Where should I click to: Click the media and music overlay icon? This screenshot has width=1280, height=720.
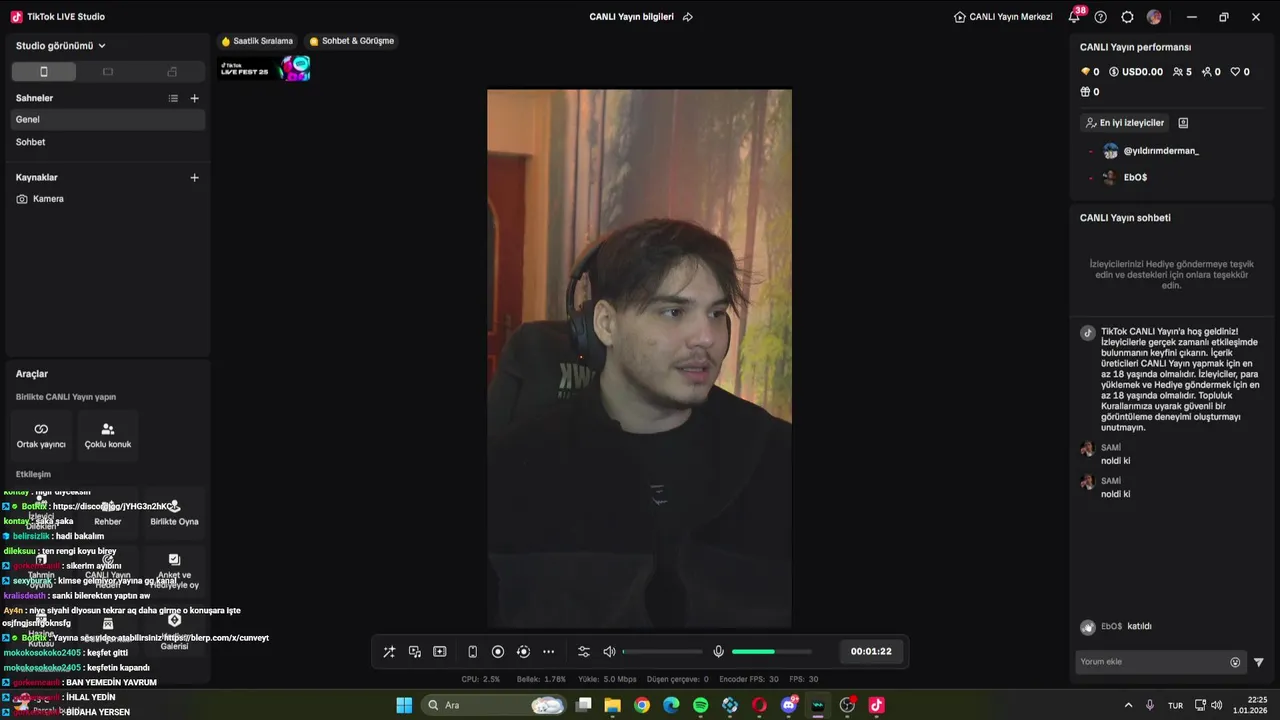pos(415,652)
